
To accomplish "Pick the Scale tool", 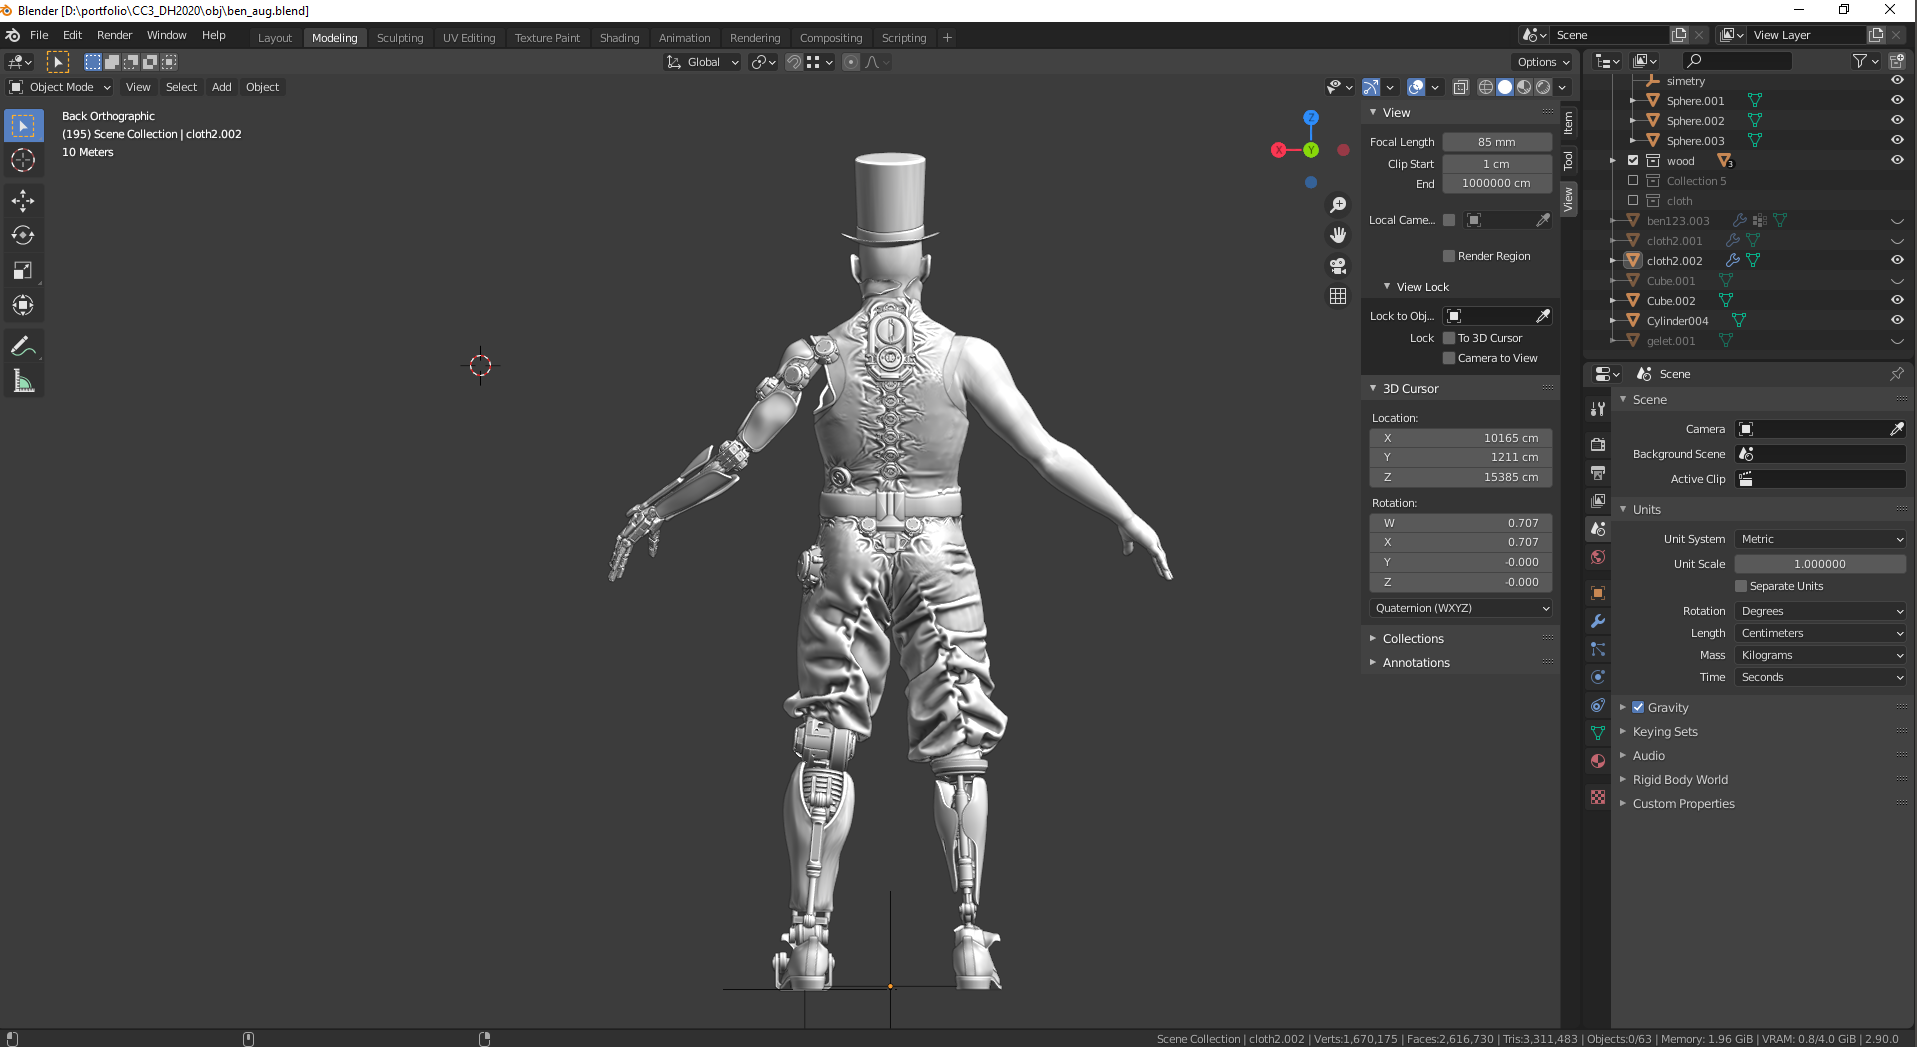I will click(x=23, y=271).
